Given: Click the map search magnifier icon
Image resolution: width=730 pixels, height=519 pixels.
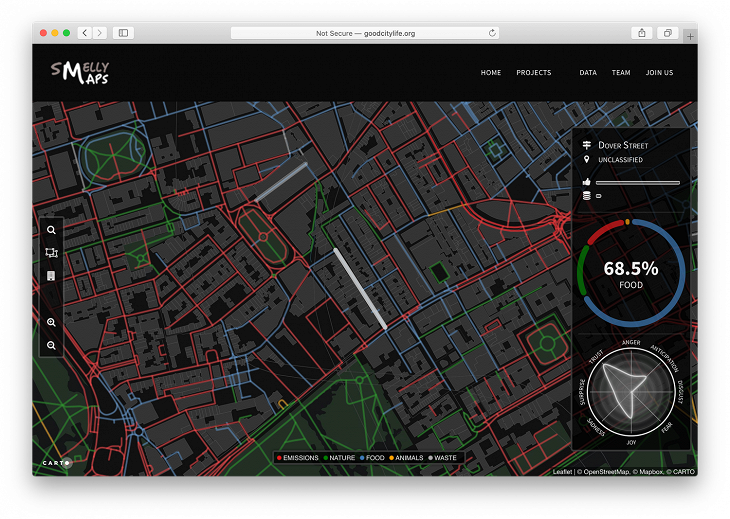Looking at the screenshot, I should [51, 230].
